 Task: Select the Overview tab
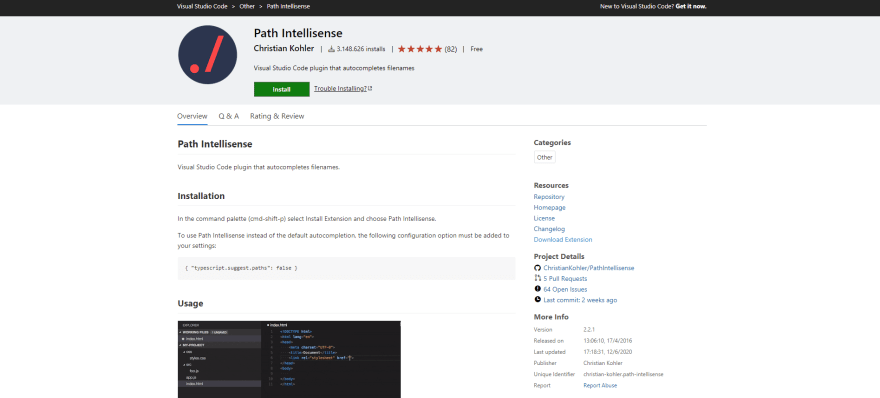click(192, 116)
